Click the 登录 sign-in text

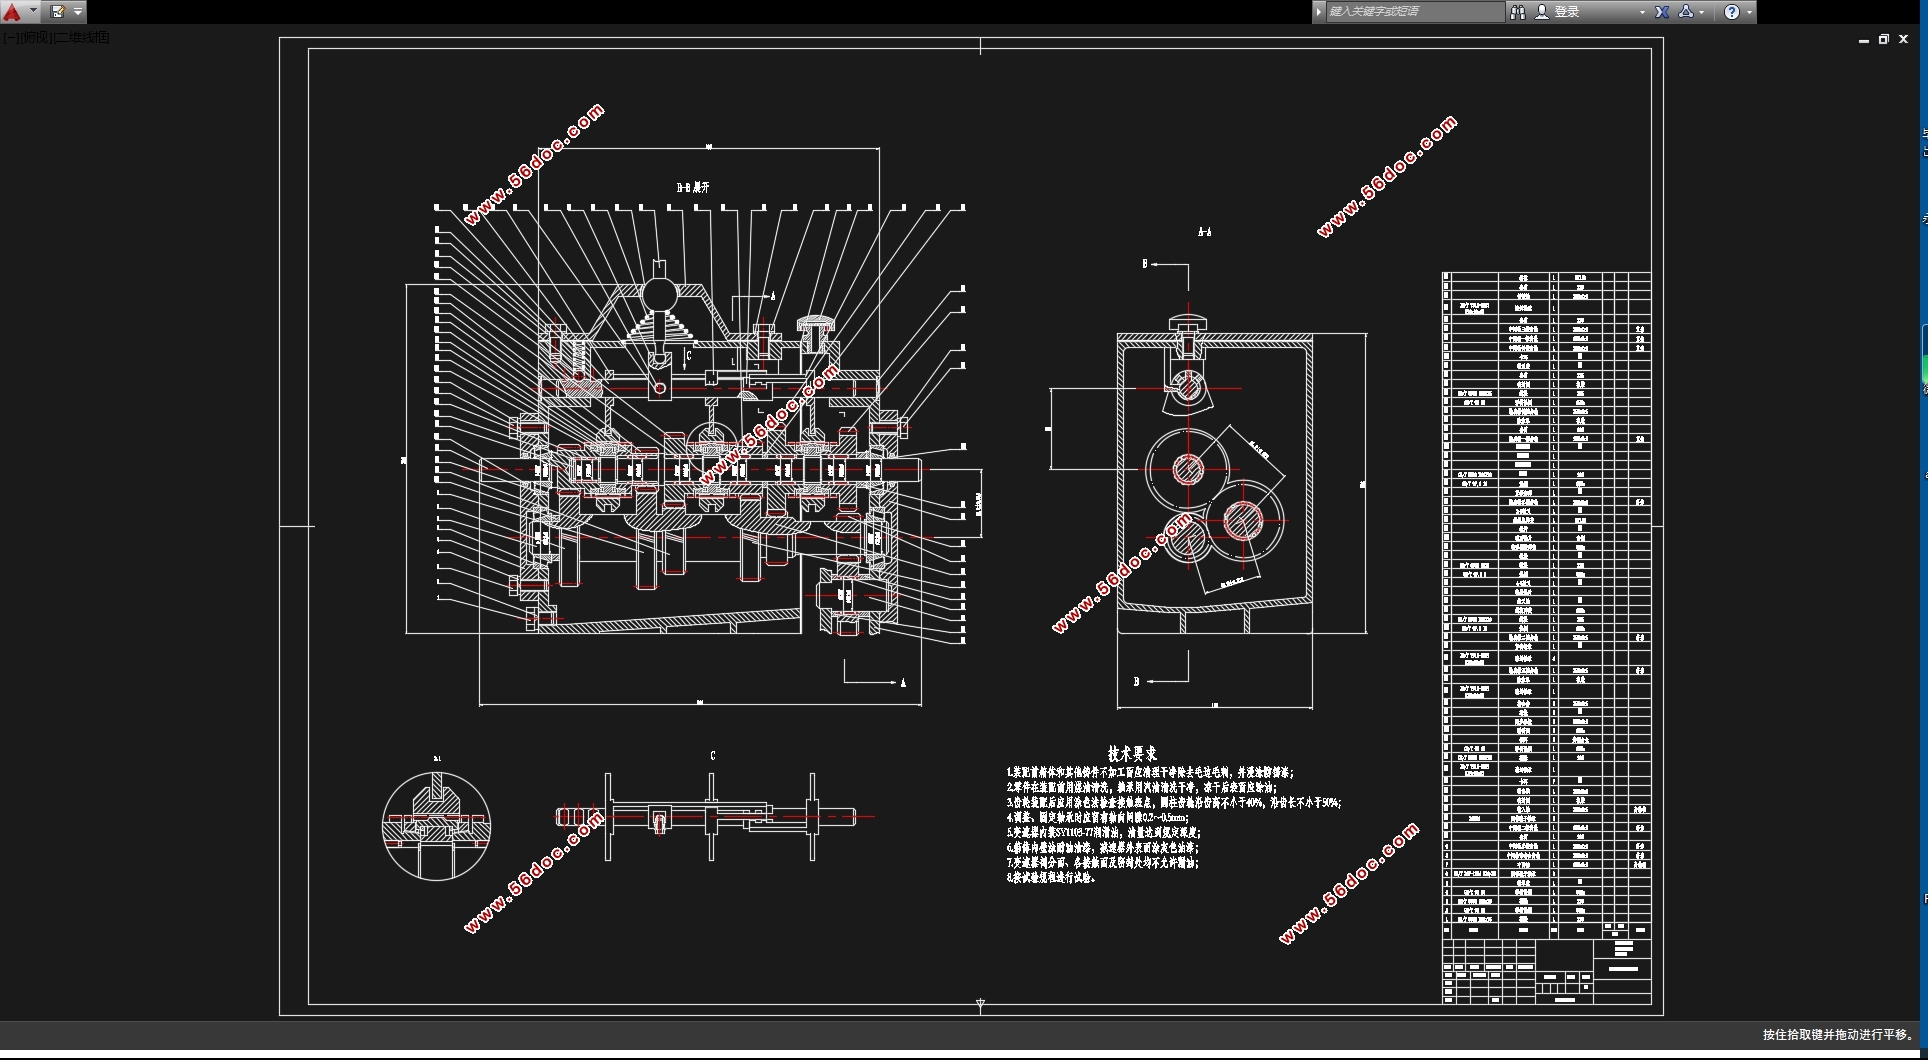(1567, 12)
